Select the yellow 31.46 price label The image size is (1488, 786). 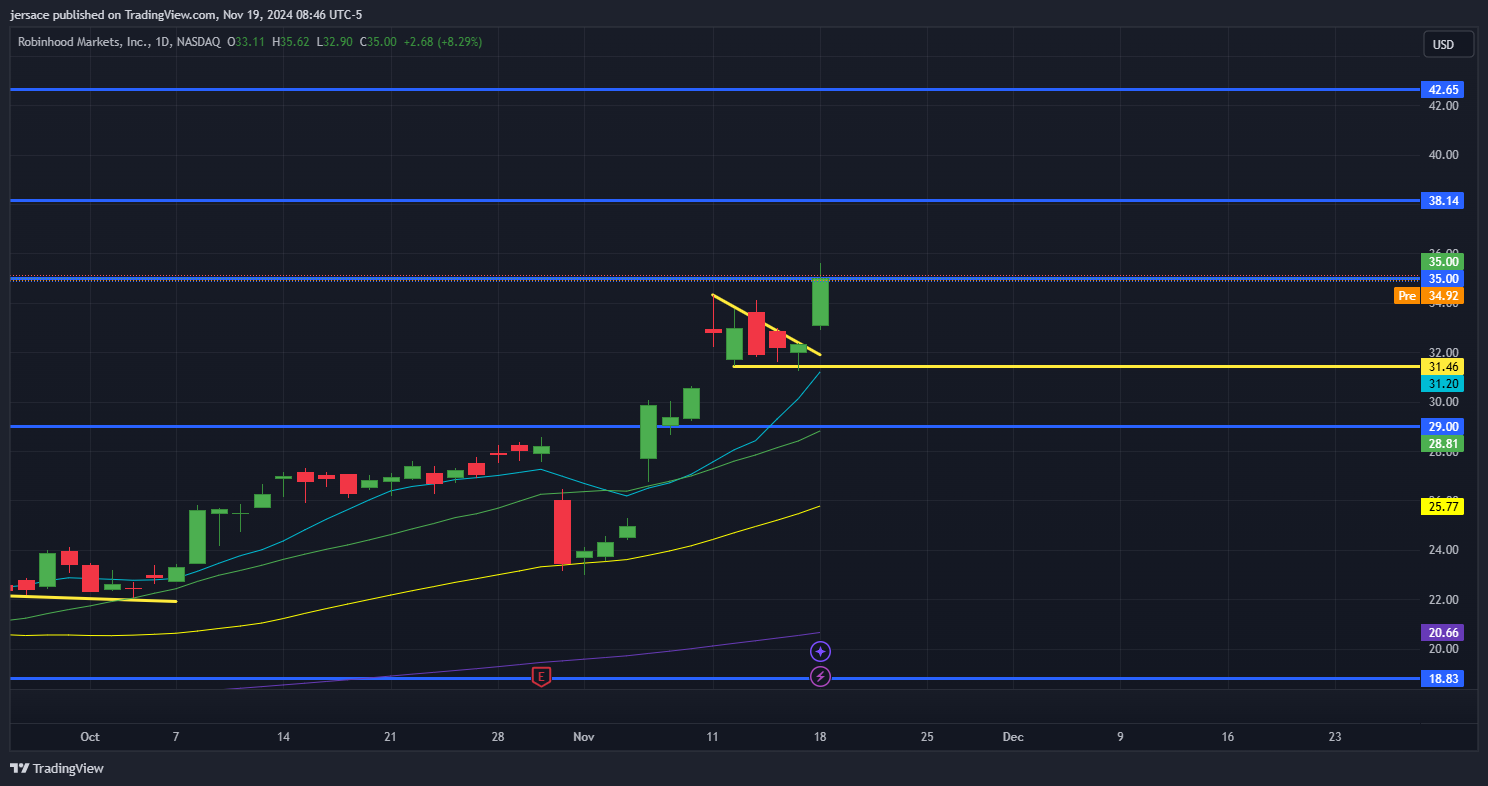pos(1443,366)
